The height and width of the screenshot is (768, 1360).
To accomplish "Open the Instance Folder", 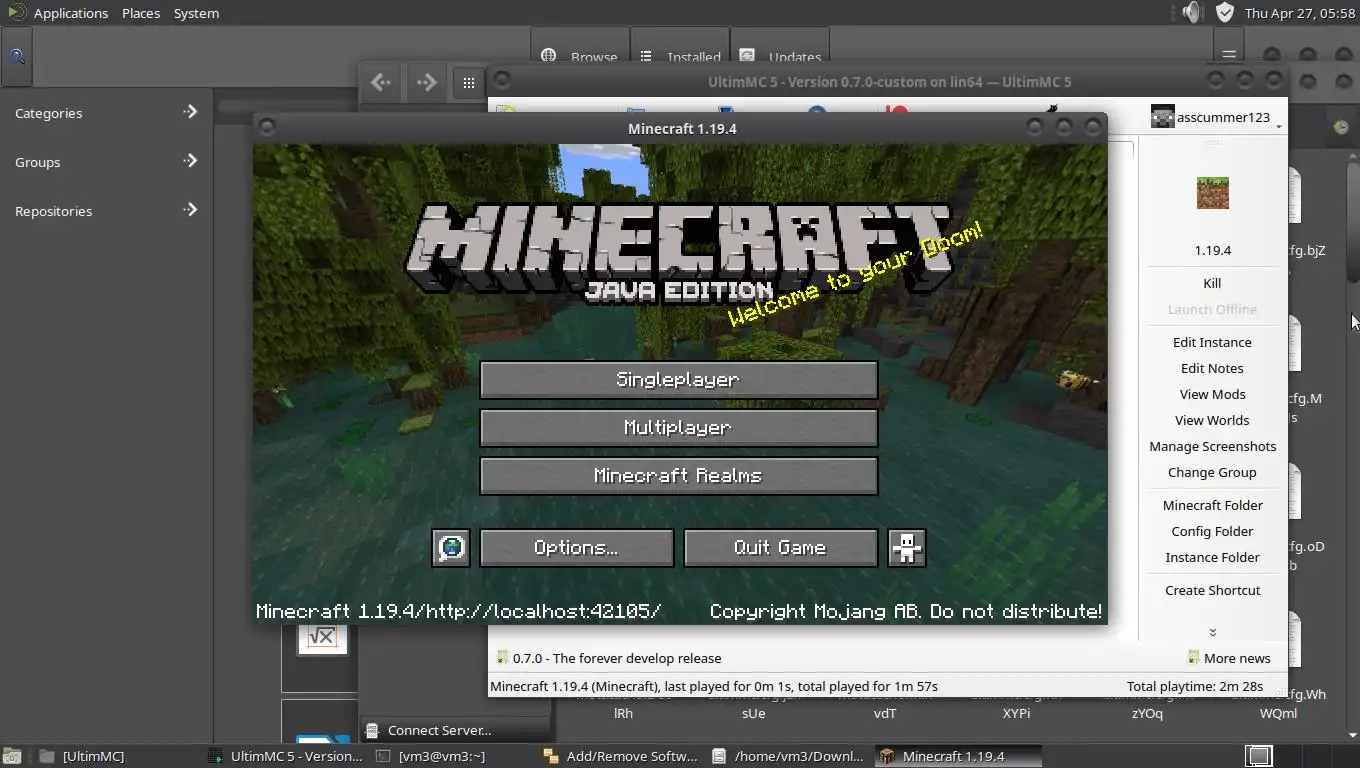I will pos(1212,557).
